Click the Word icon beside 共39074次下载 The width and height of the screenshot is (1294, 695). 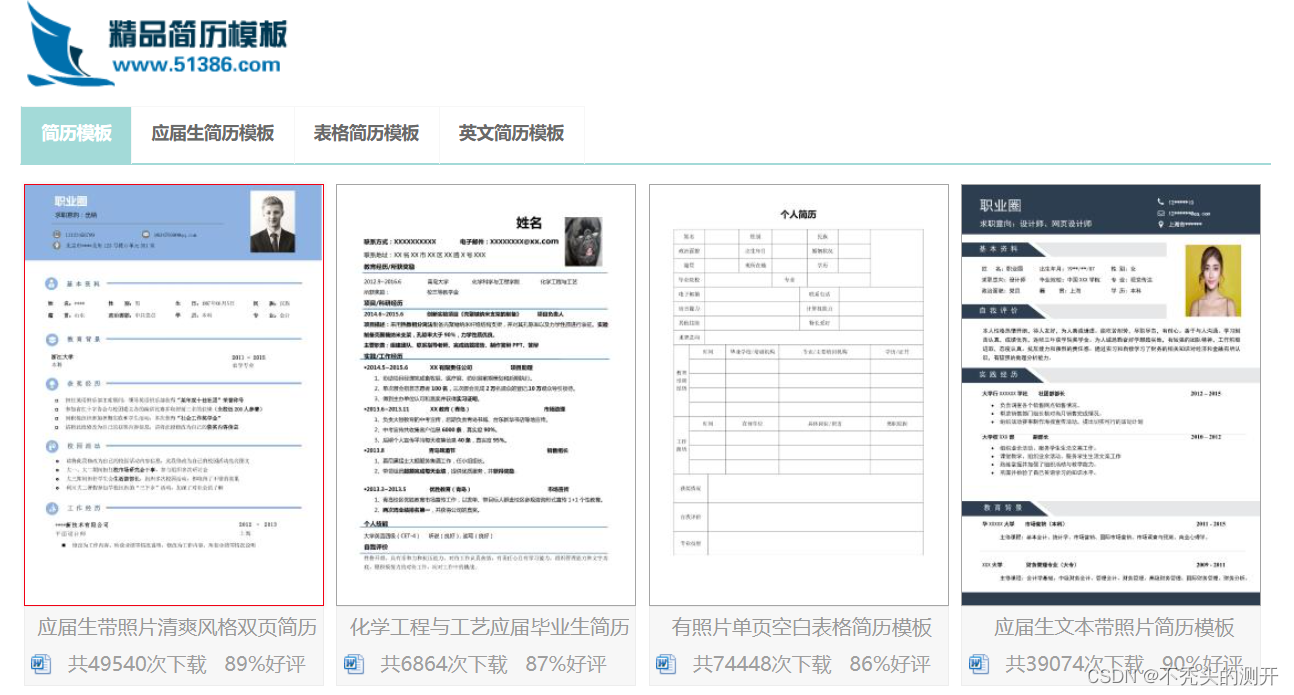979,664
